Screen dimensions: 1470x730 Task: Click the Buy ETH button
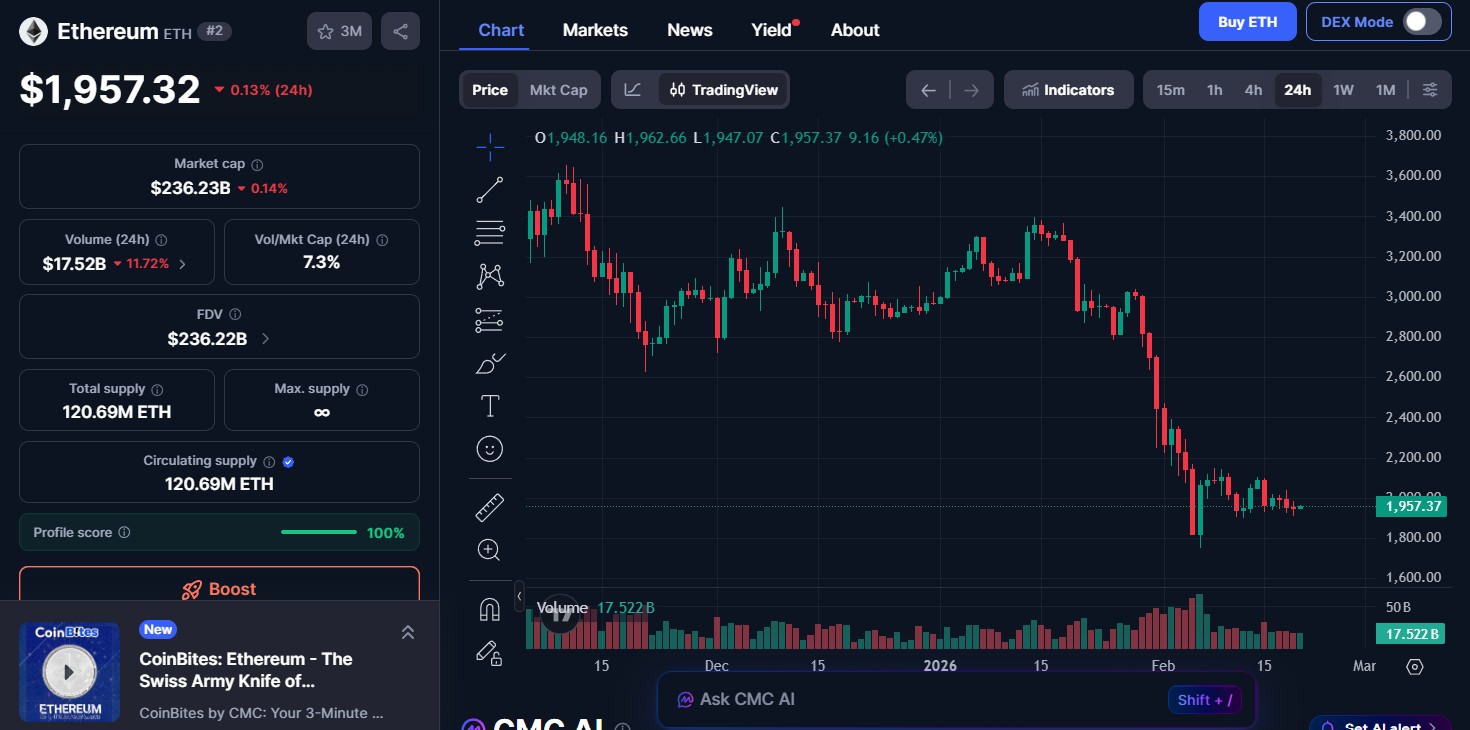point(1247,21)
